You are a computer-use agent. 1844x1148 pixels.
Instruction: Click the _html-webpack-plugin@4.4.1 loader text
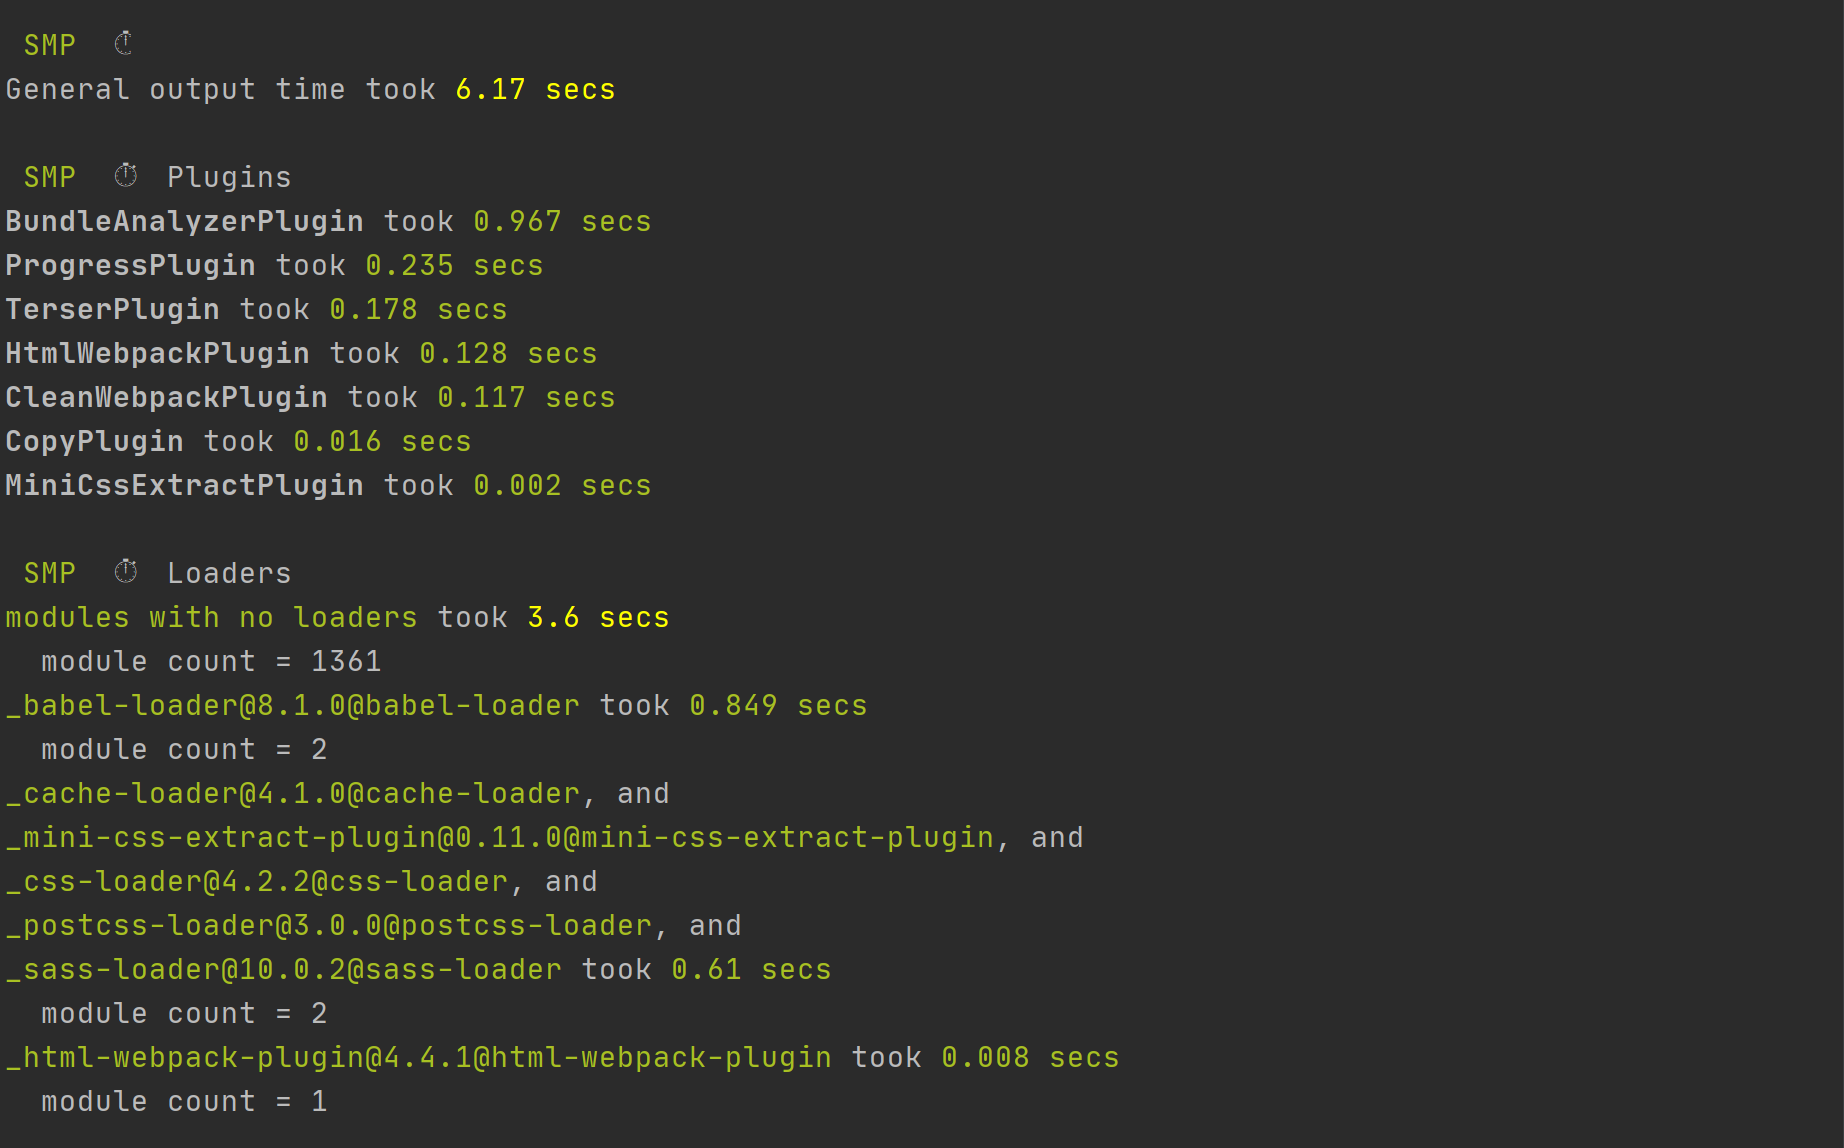click(419, 1057)
